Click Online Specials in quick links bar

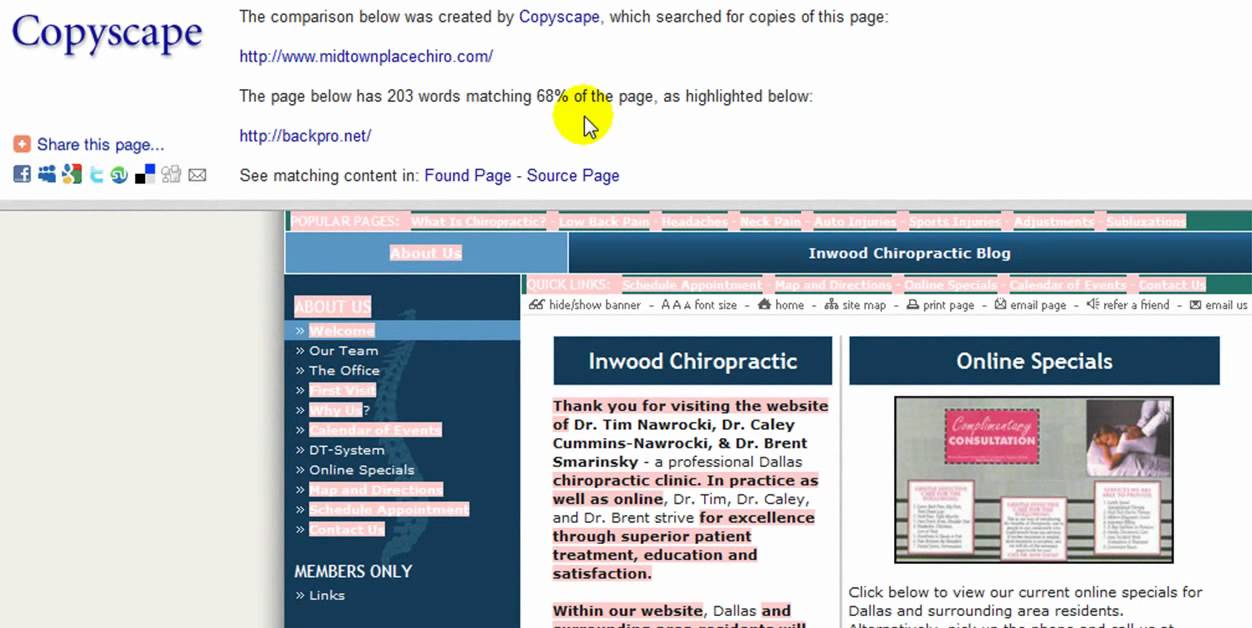tap(950, 285)
